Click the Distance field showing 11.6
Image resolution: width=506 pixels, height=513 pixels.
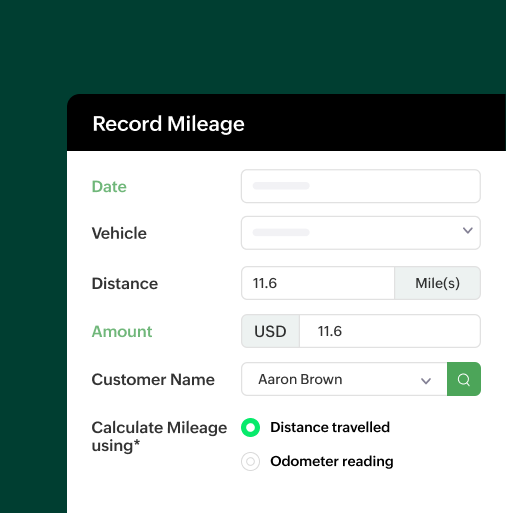click(x=318, y=283)
